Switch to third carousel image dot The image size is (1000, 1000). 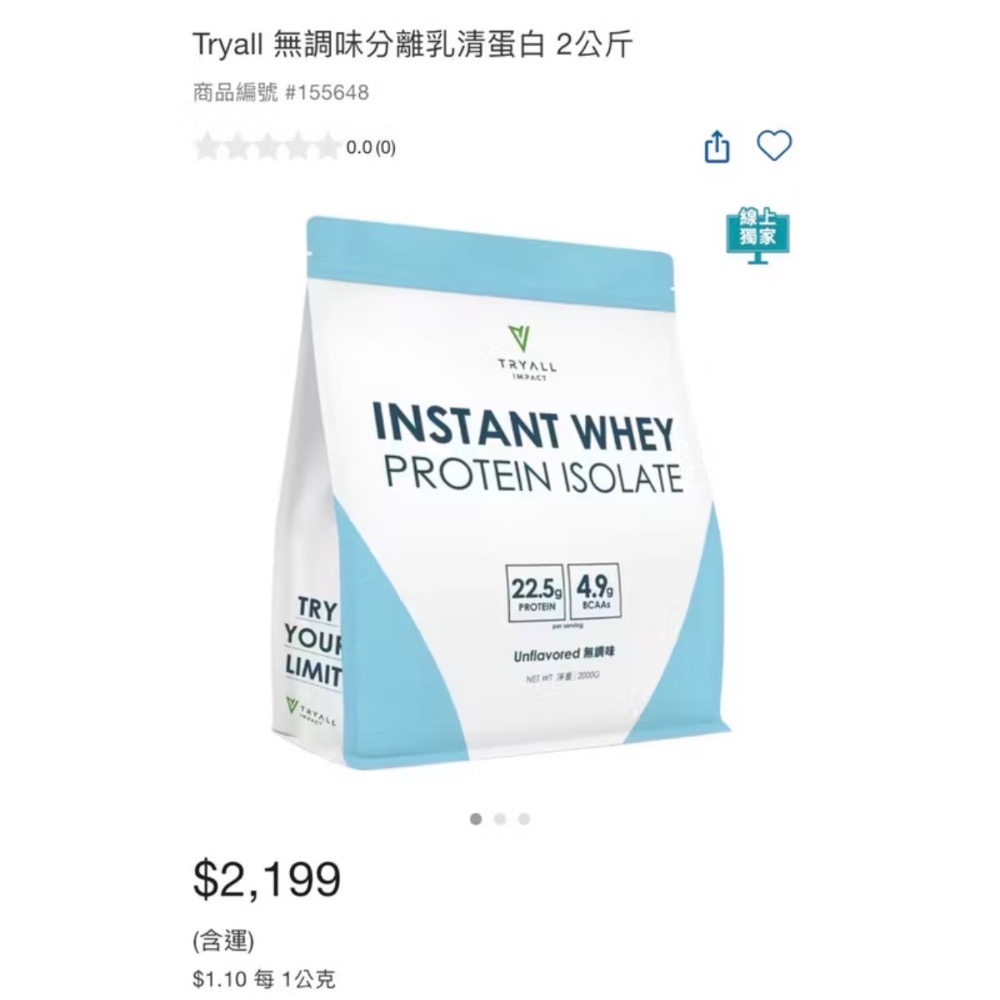coord(524,819)
